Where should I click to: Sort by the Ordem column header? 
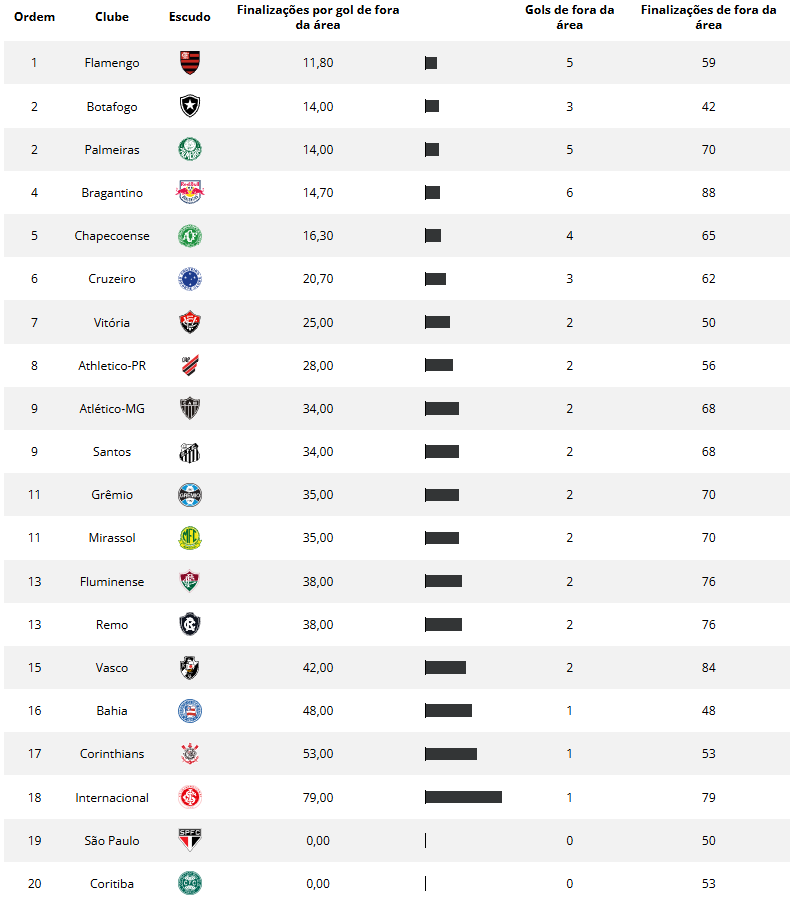tap(34, 17)
